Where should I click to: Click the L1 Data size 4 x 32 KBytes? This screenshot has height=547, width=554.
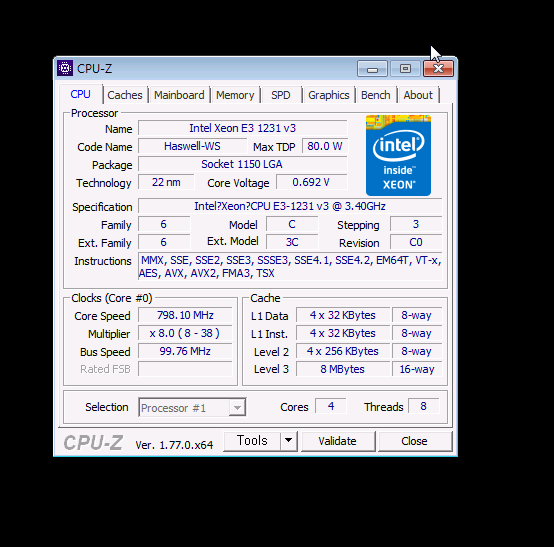coord(343,315)
